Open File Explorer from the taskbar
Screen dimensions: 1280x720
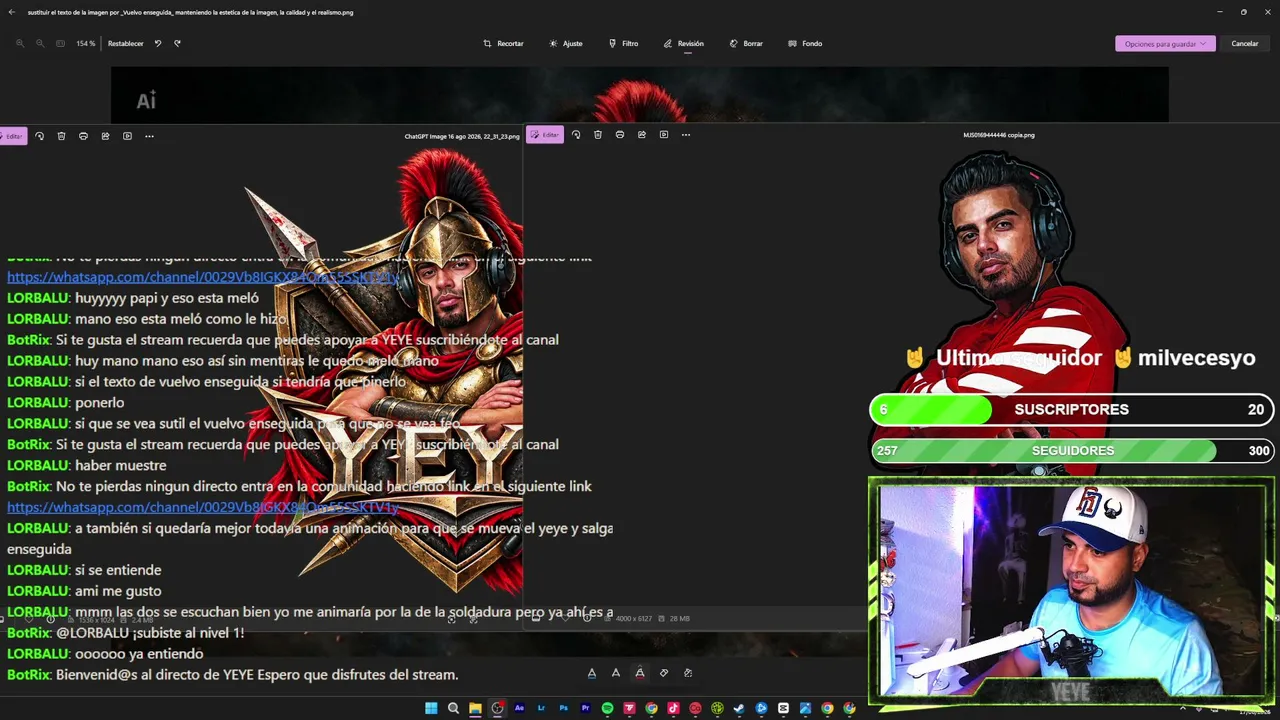(x=475, y=709)
